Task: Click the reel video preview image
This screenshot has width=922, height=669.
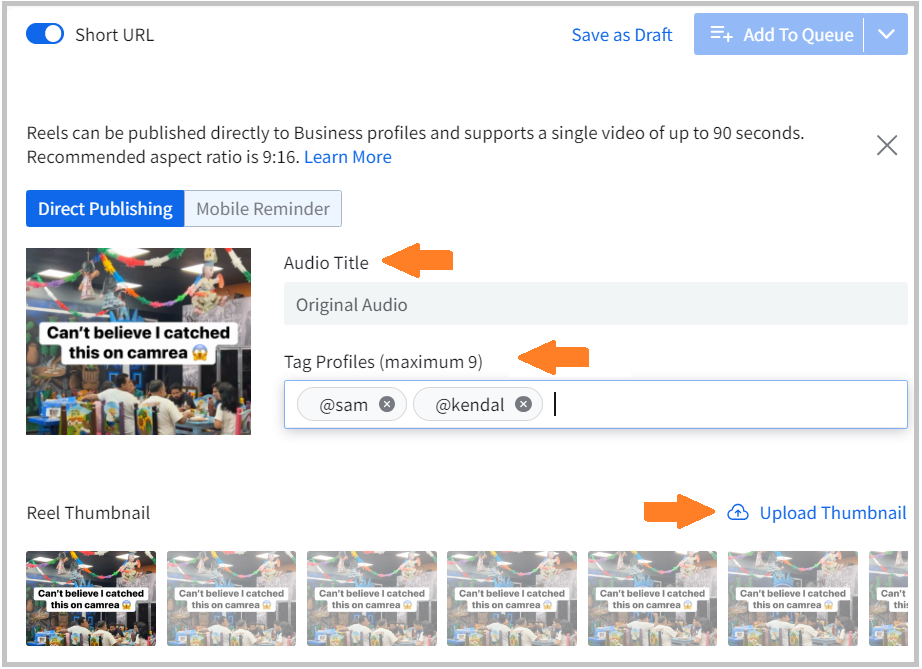Action: [x=138, y=341]
